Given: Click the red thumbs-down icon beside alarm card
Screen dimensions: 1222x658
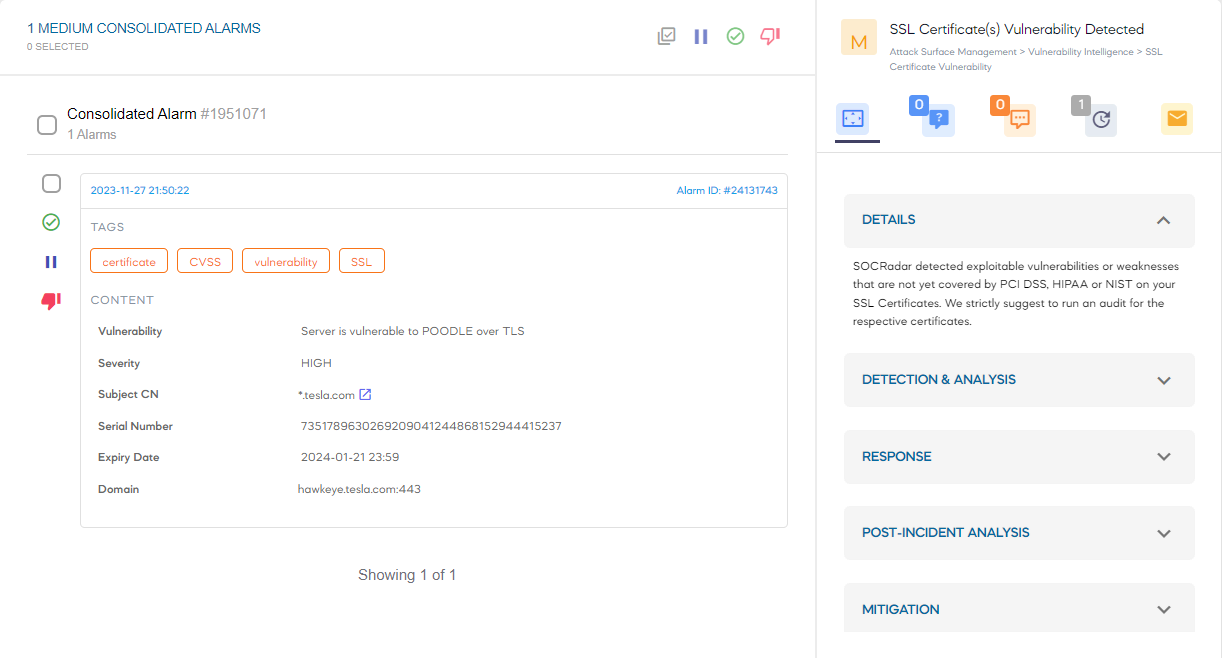Looking at the screenshot, I should 51,301.
